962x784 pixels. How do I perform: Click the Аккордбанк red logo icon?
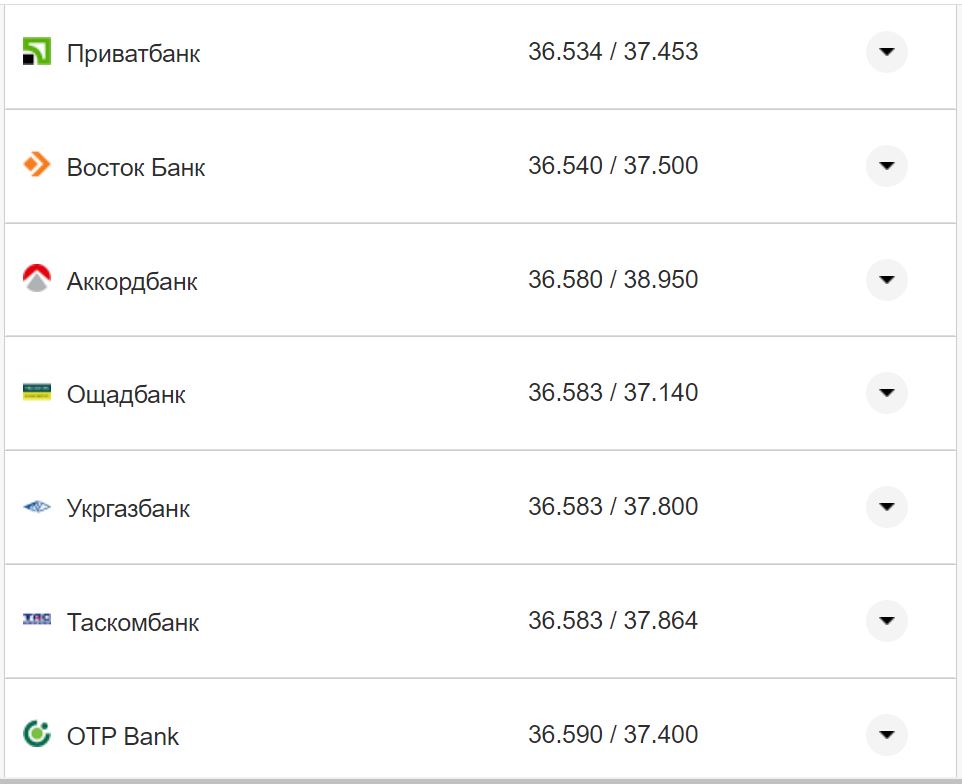[36, 279]
